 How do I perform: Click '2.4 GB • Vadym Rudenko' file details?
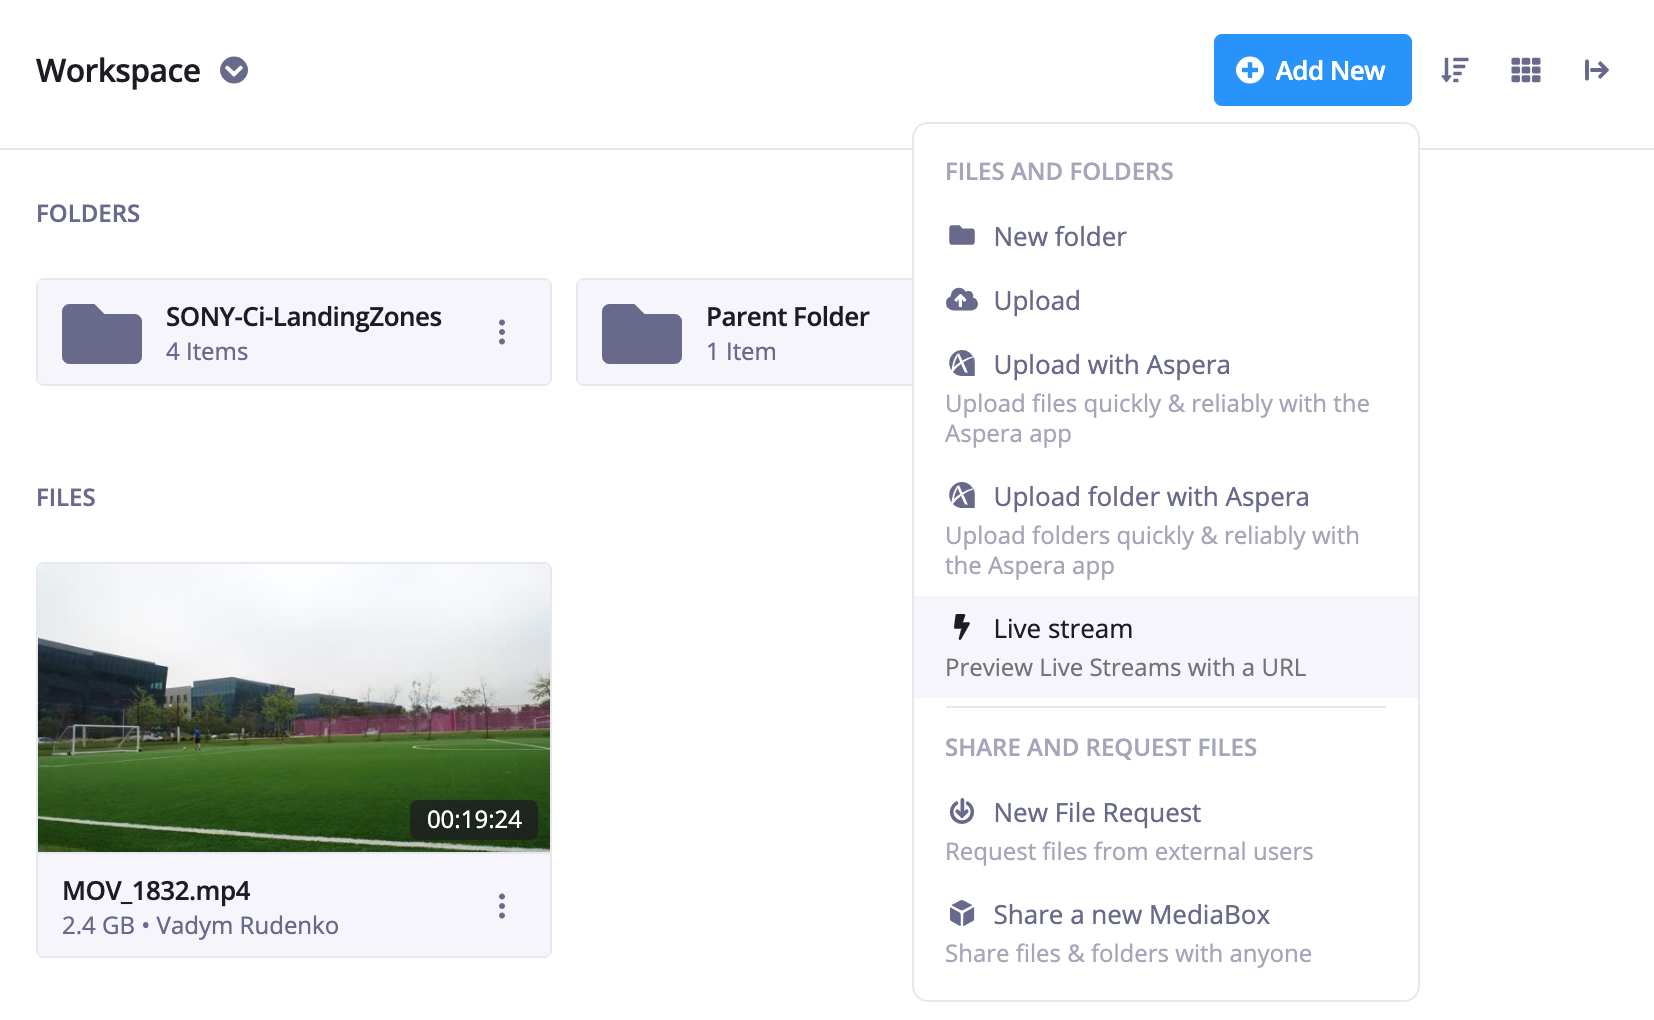200,926
